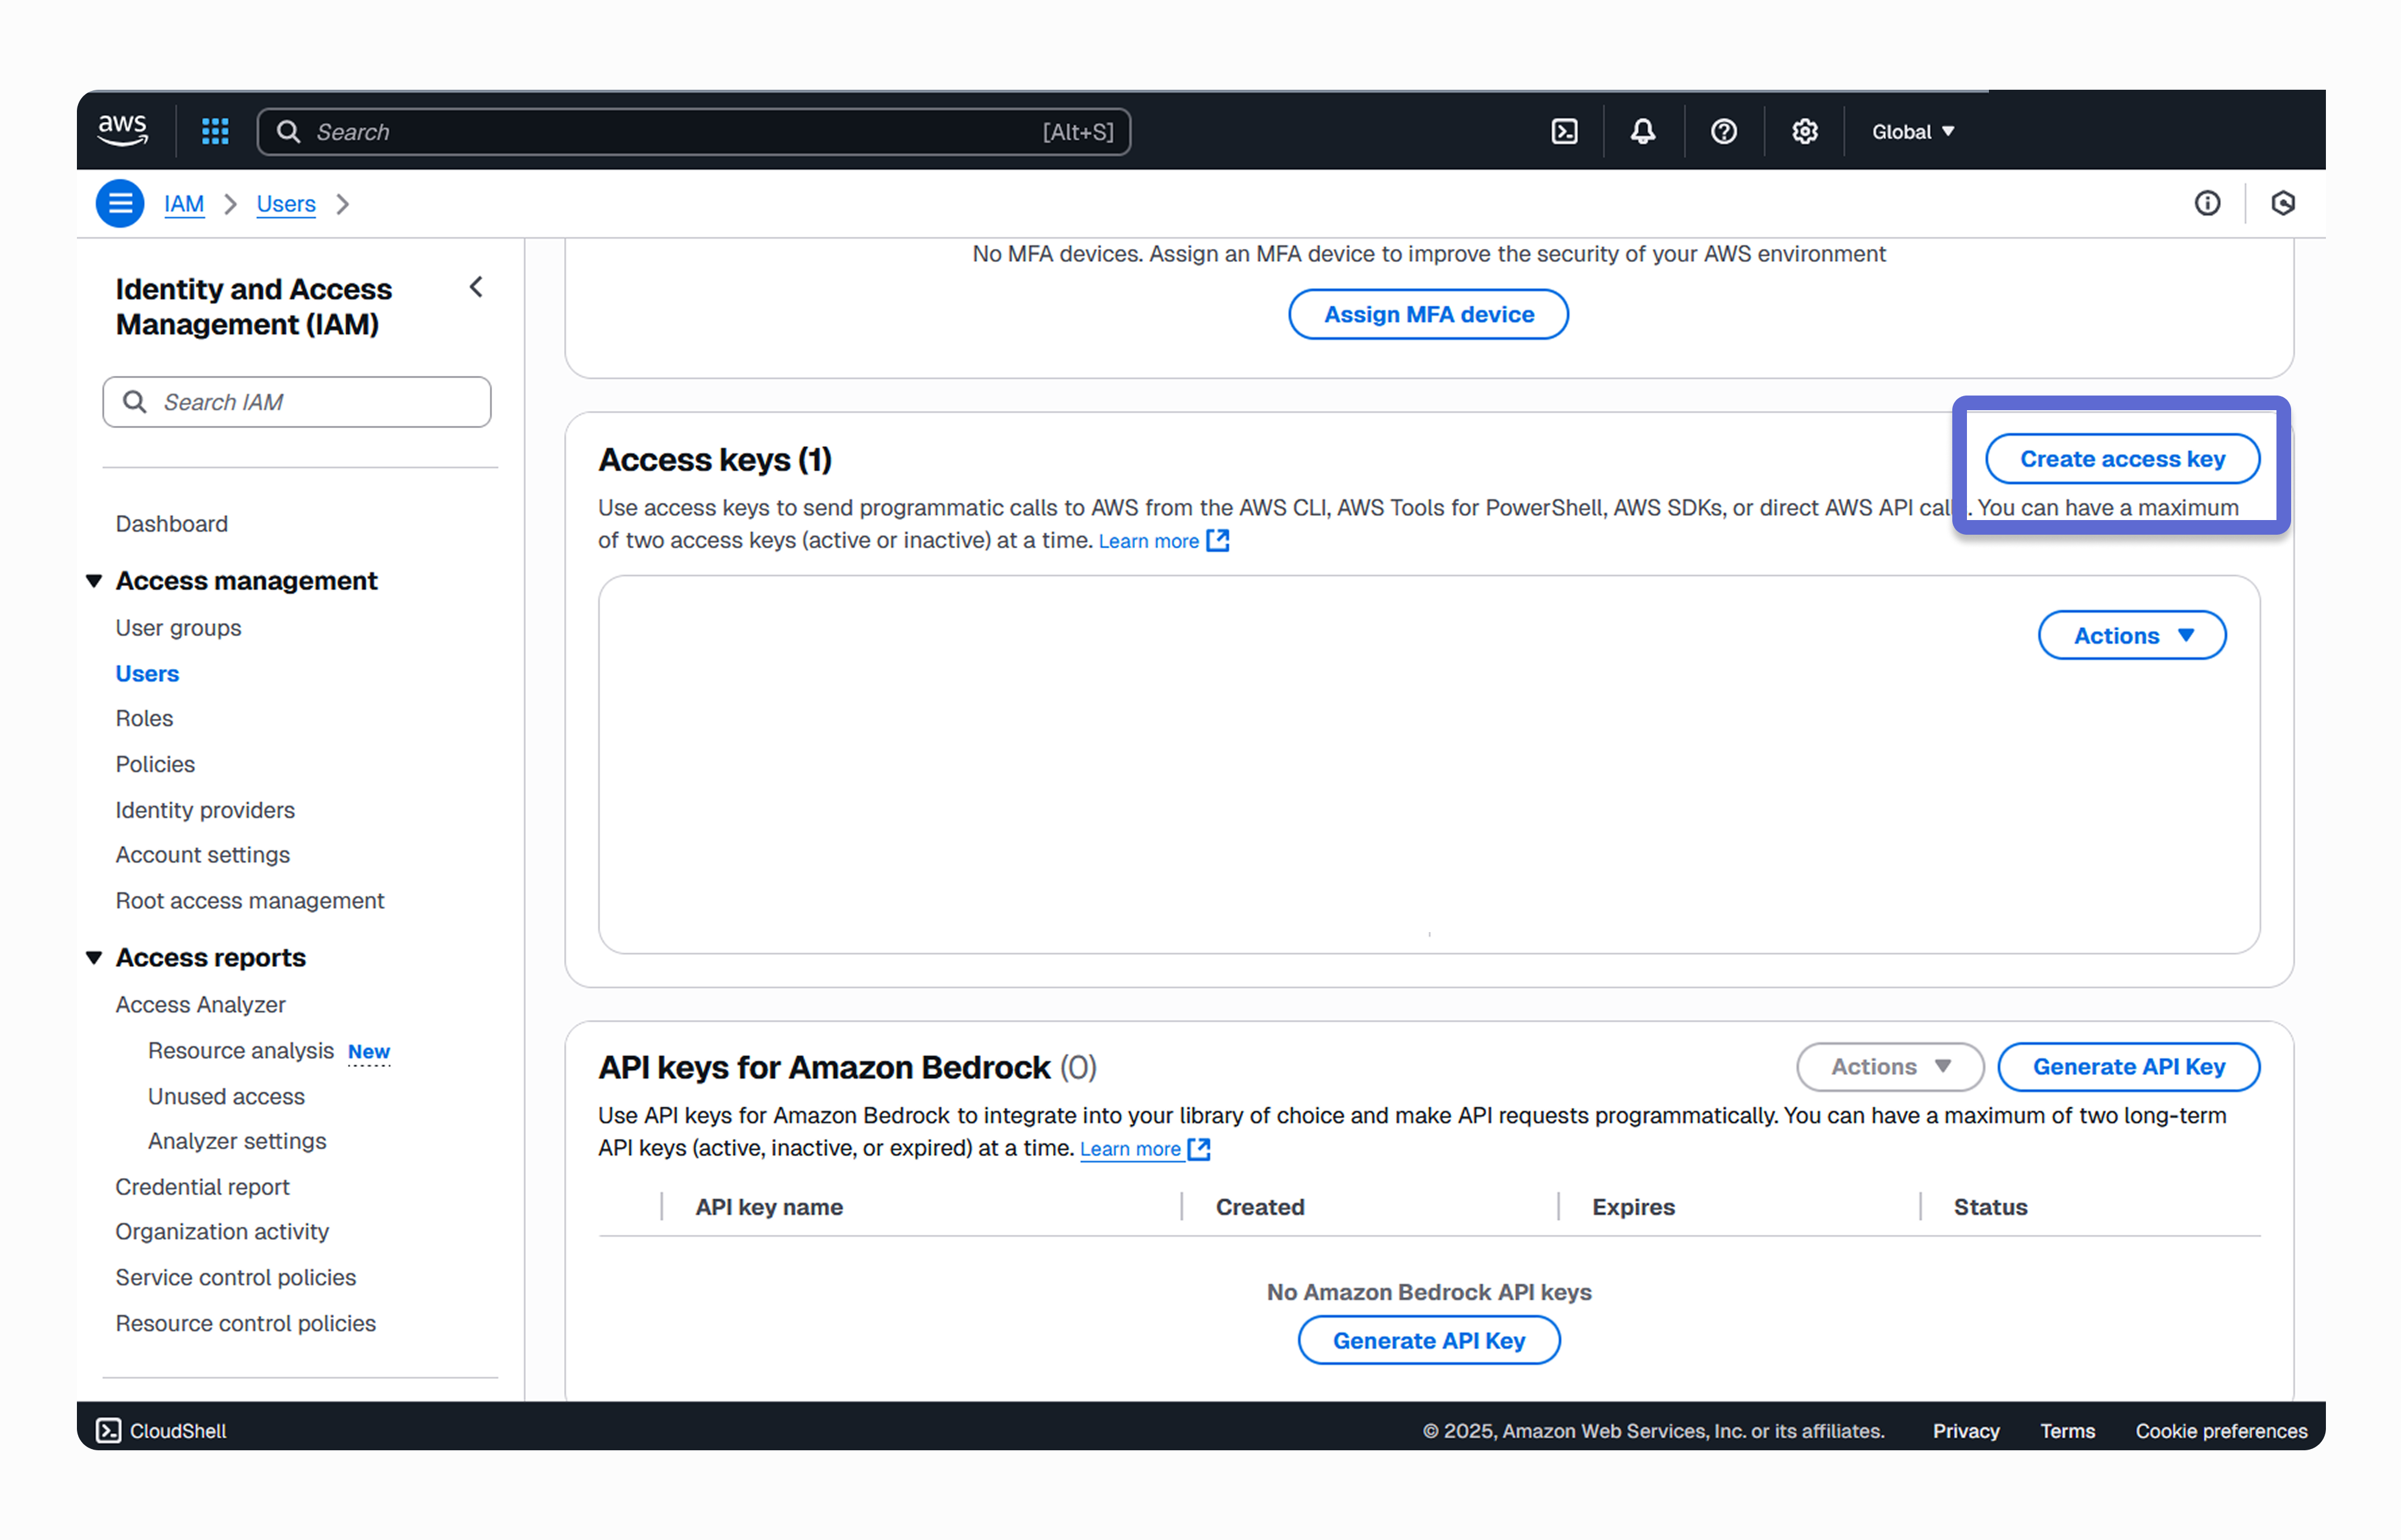Toggle the blue hamburger navigation menu

click(x=120, y=204)
